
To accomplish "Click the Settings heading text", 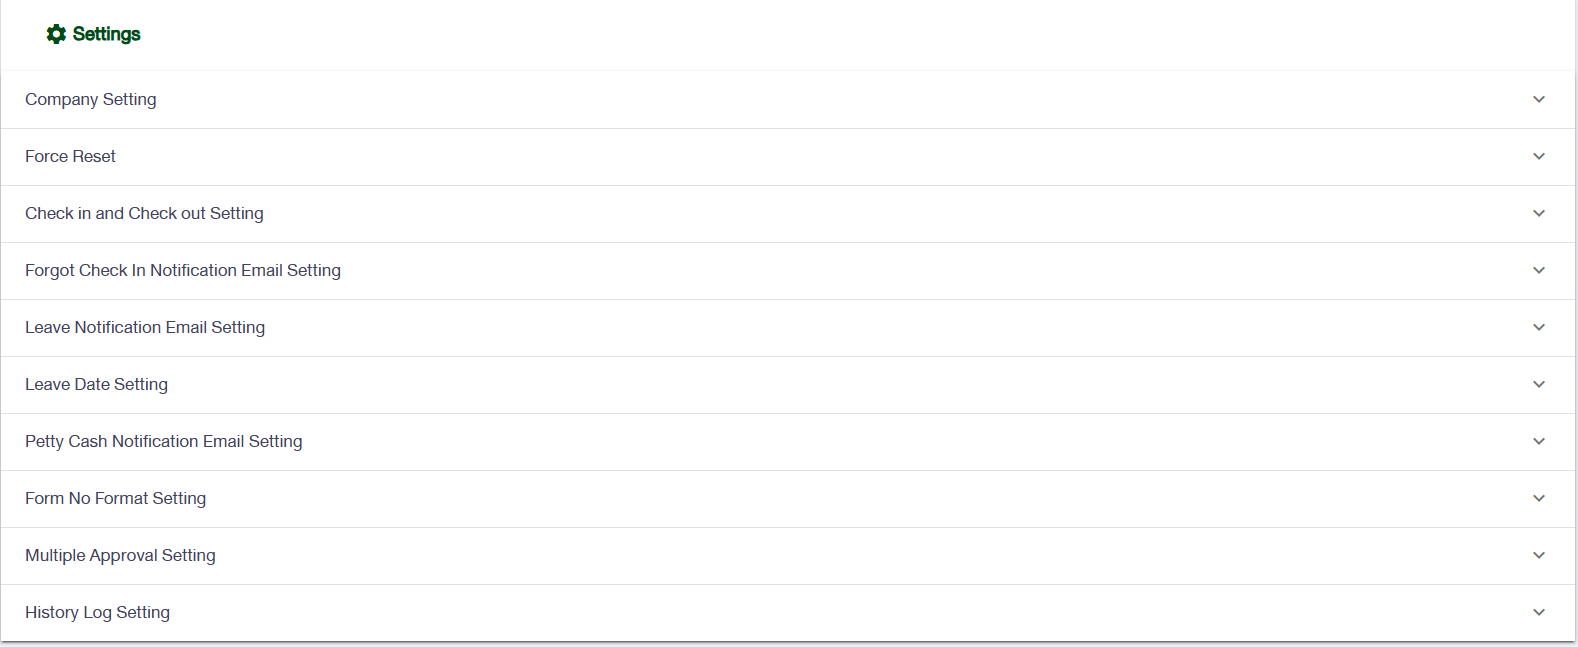I will (x=106, y=33).
